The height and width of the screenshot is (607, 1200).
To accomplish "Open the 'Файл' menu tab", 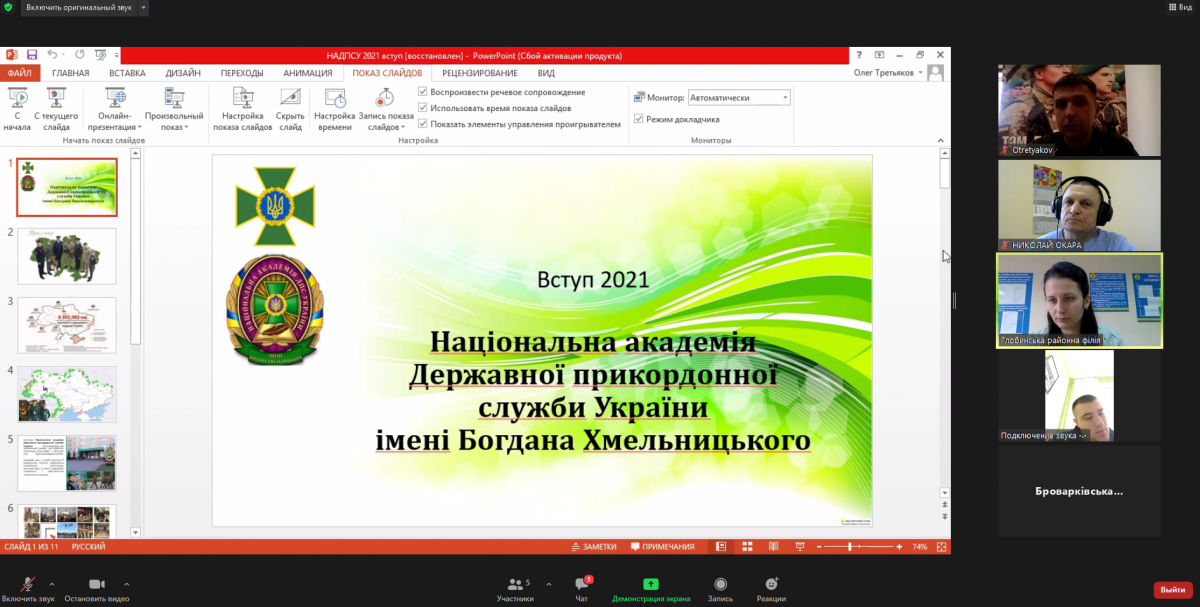I will 19,73.
